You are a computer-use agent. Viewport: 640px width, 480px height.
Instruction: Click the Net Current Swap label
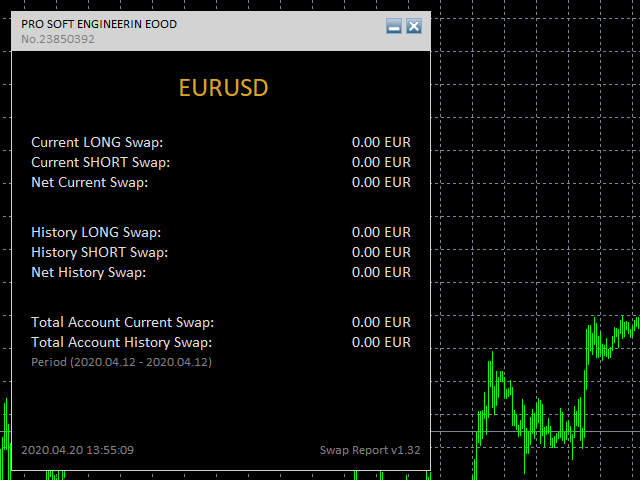click(90, 182)
